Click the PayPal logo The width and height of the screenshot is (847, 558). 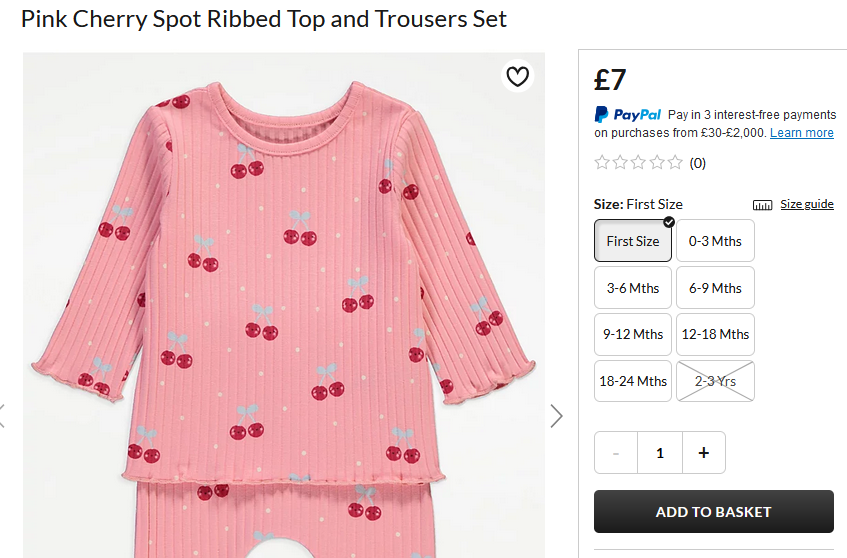(627, 114)
